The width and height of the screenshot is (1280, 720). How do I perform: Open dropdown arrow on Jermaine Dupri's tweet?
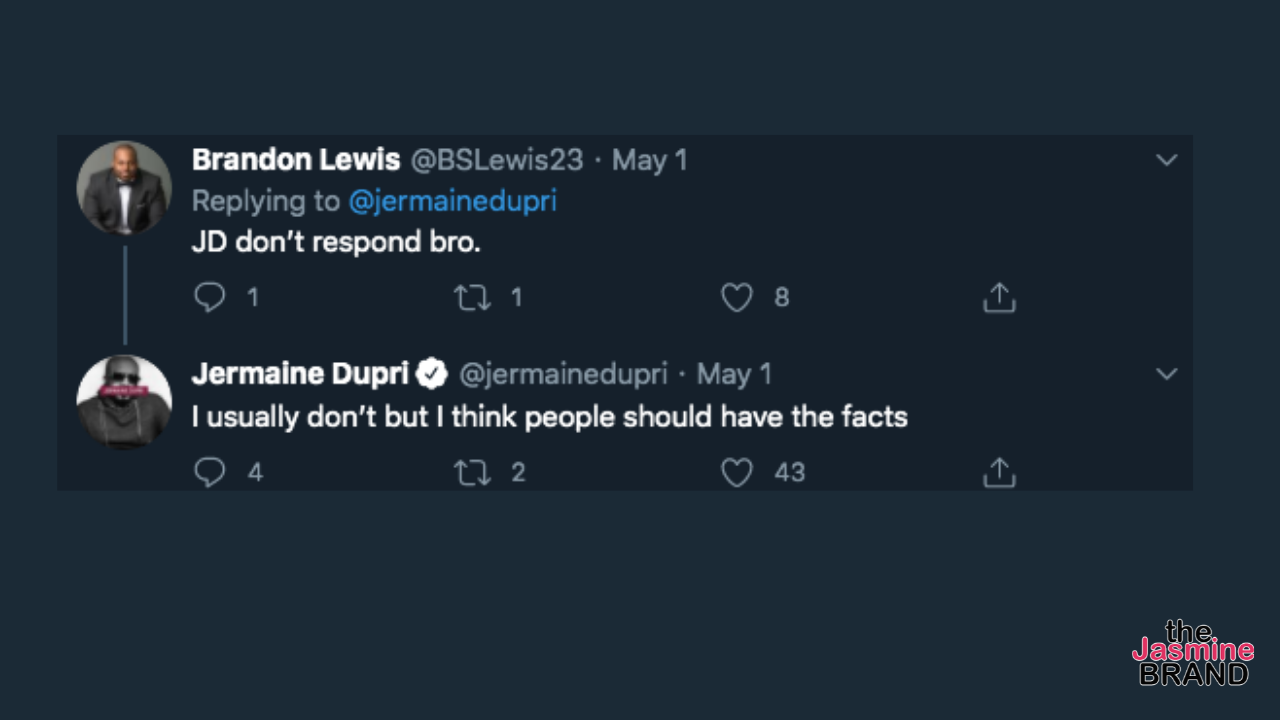1166,374
